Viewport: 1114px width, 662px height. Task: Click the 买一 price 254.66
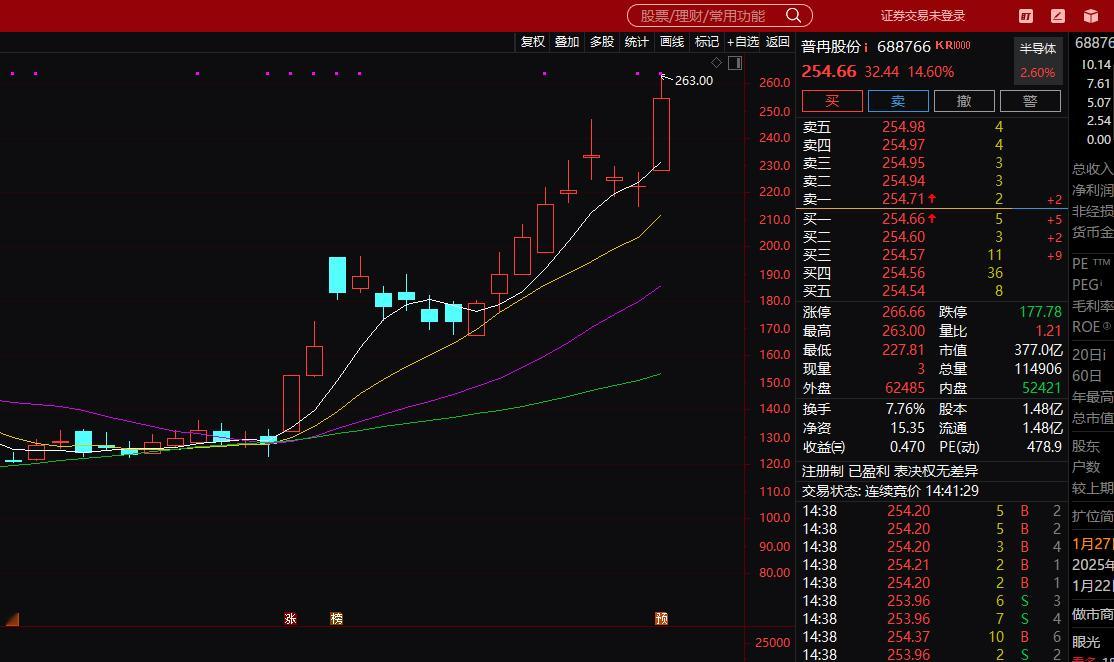903,219
